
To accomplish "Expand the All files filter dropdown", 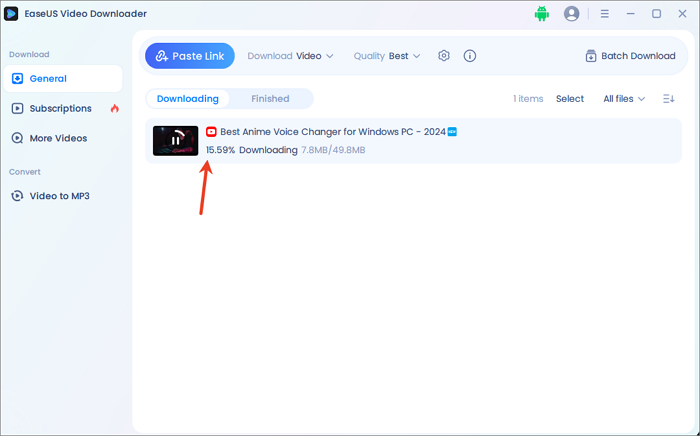I will click(624, 99).
